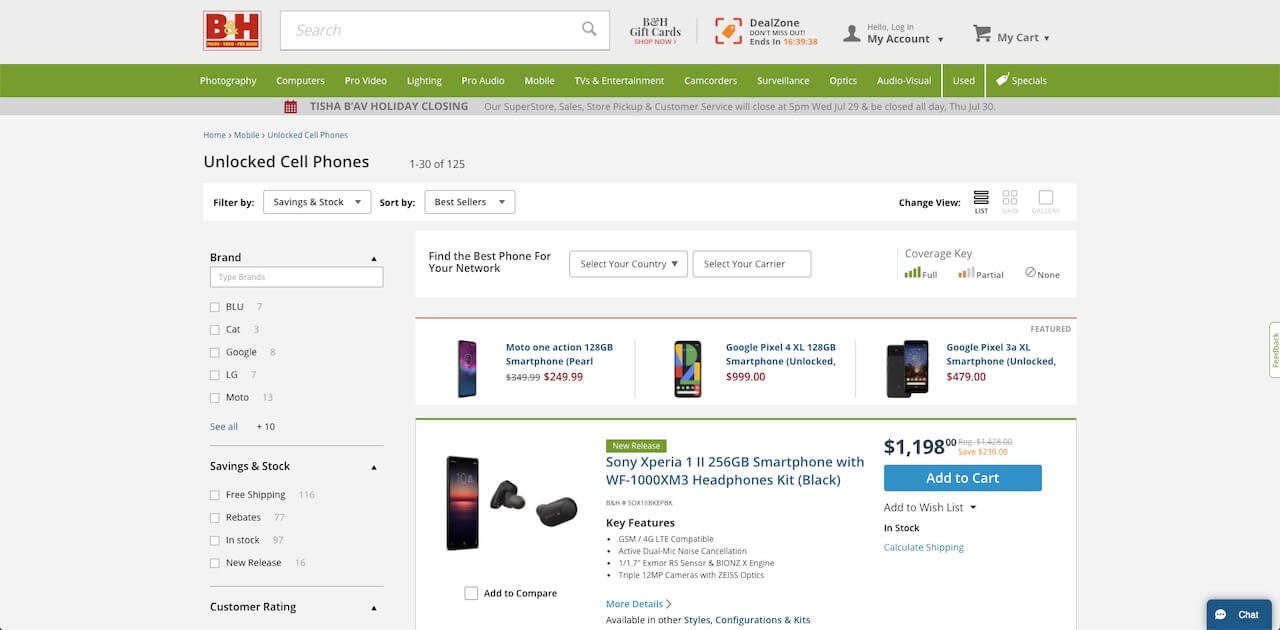
Task: Check the Google brand filter
Action: coord(214,351)
